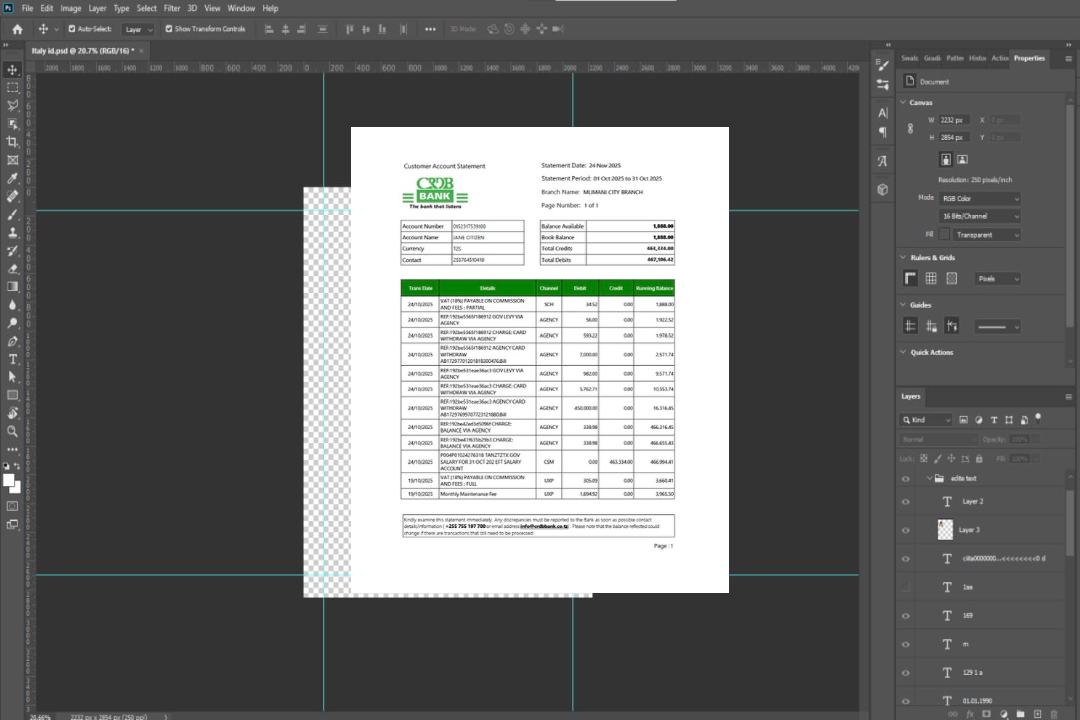Open the File menu
The width and height of the screenshot is (1080, 720).
coord(28,8)
